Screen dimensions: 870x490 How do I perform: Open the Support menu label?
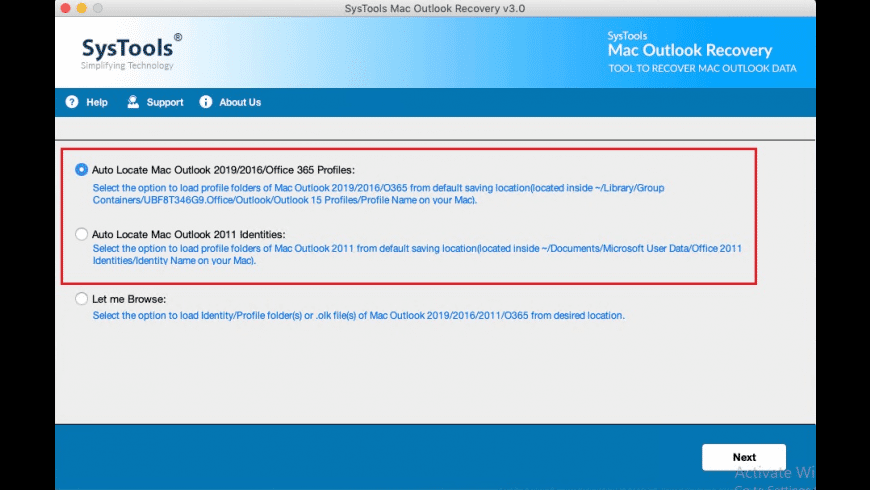click(165, 103)
